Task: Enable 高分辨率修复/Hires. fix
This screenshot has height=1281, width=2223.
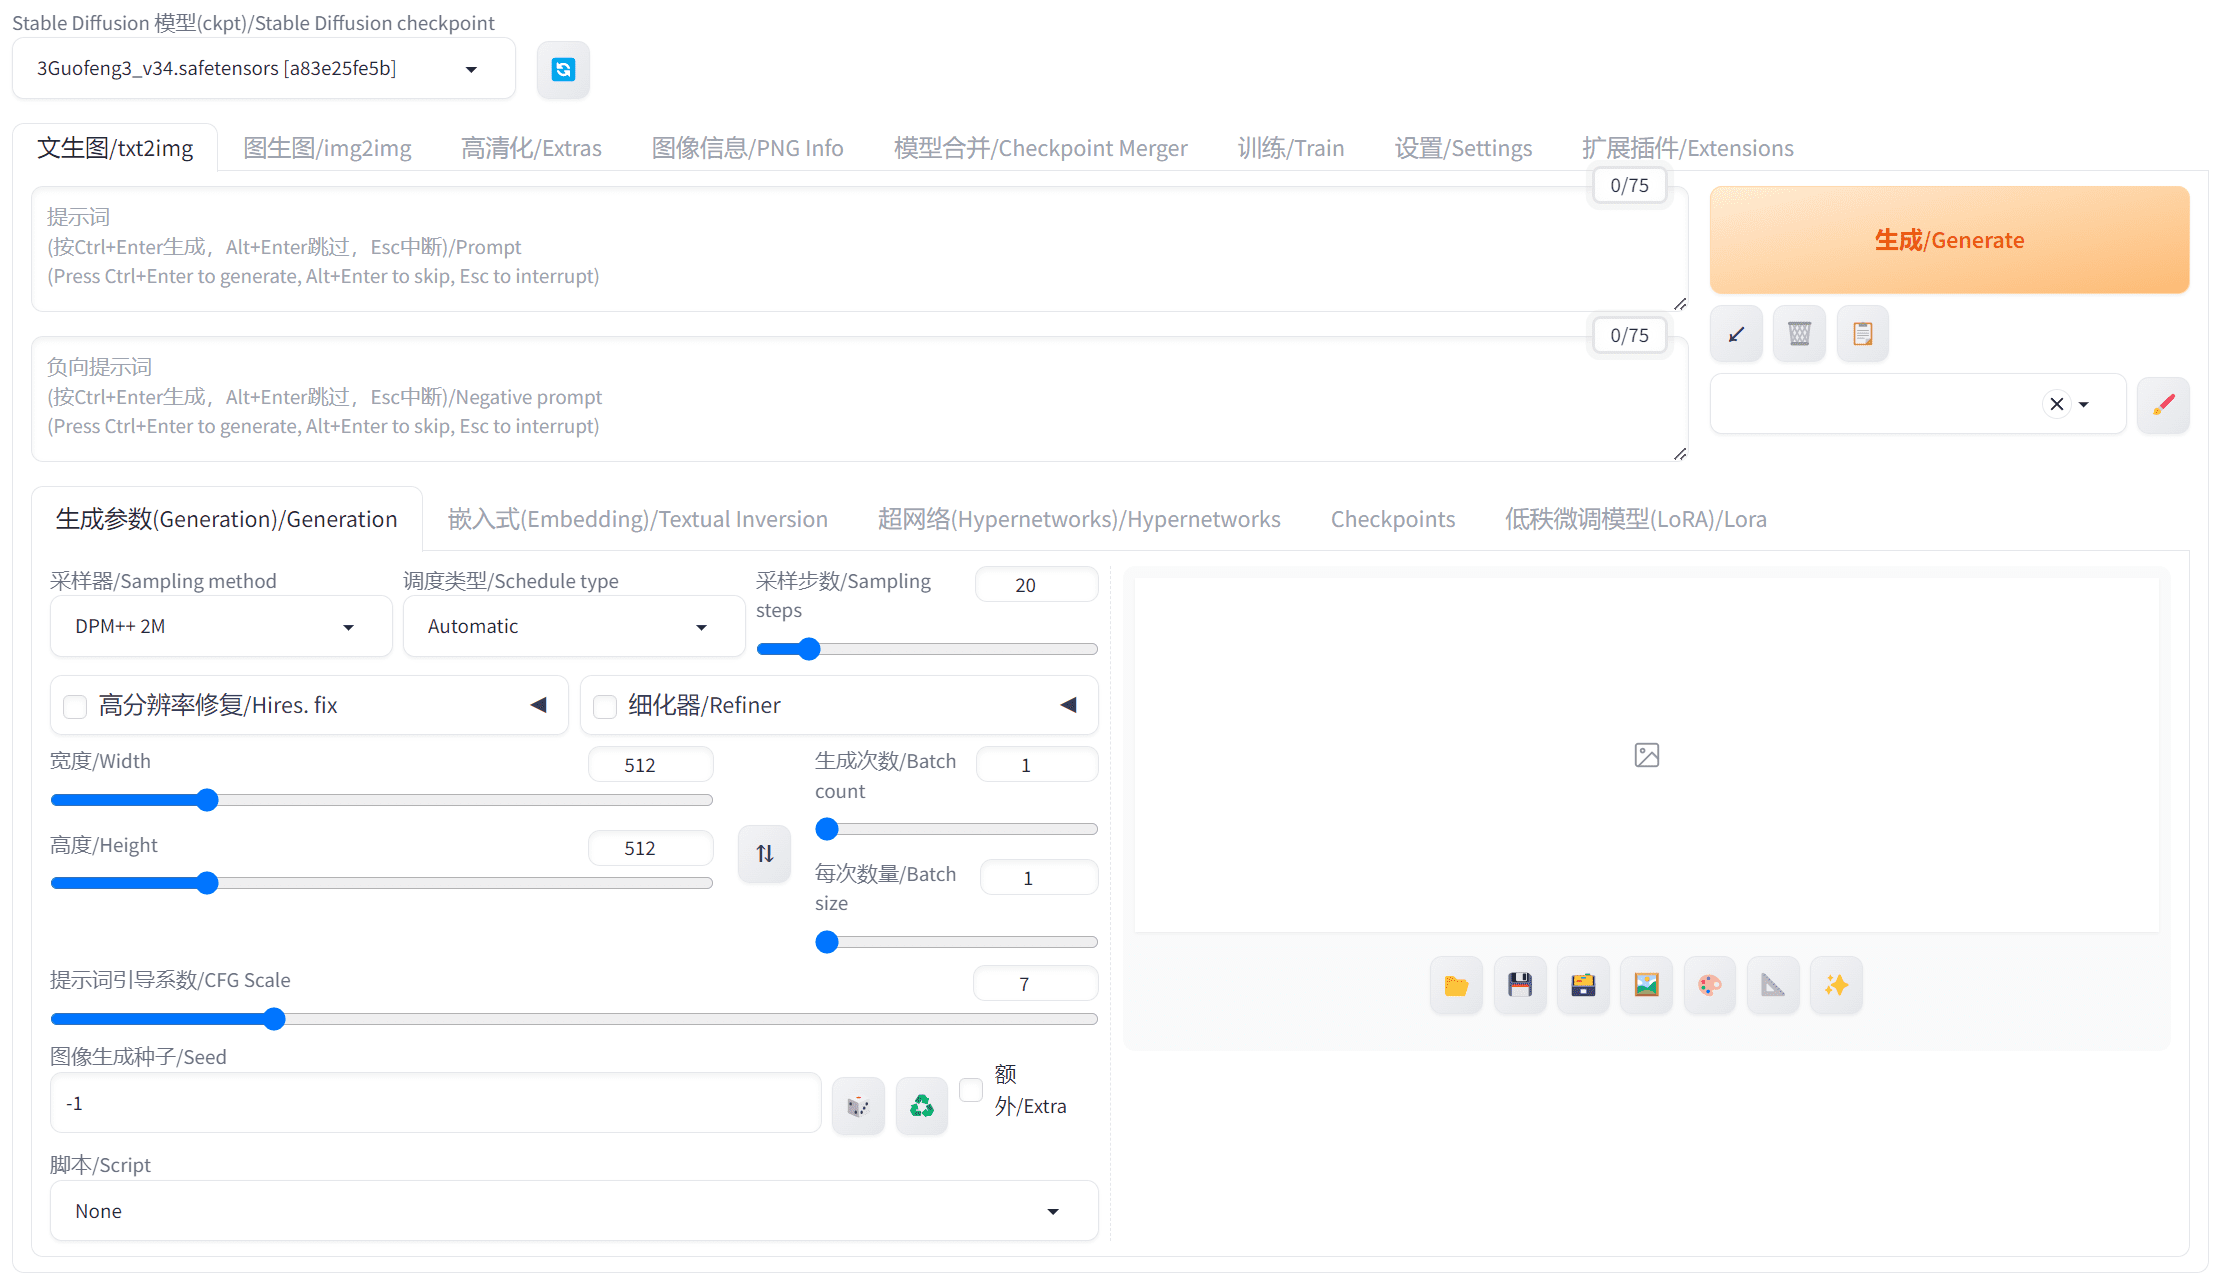Action: point(75,706)
